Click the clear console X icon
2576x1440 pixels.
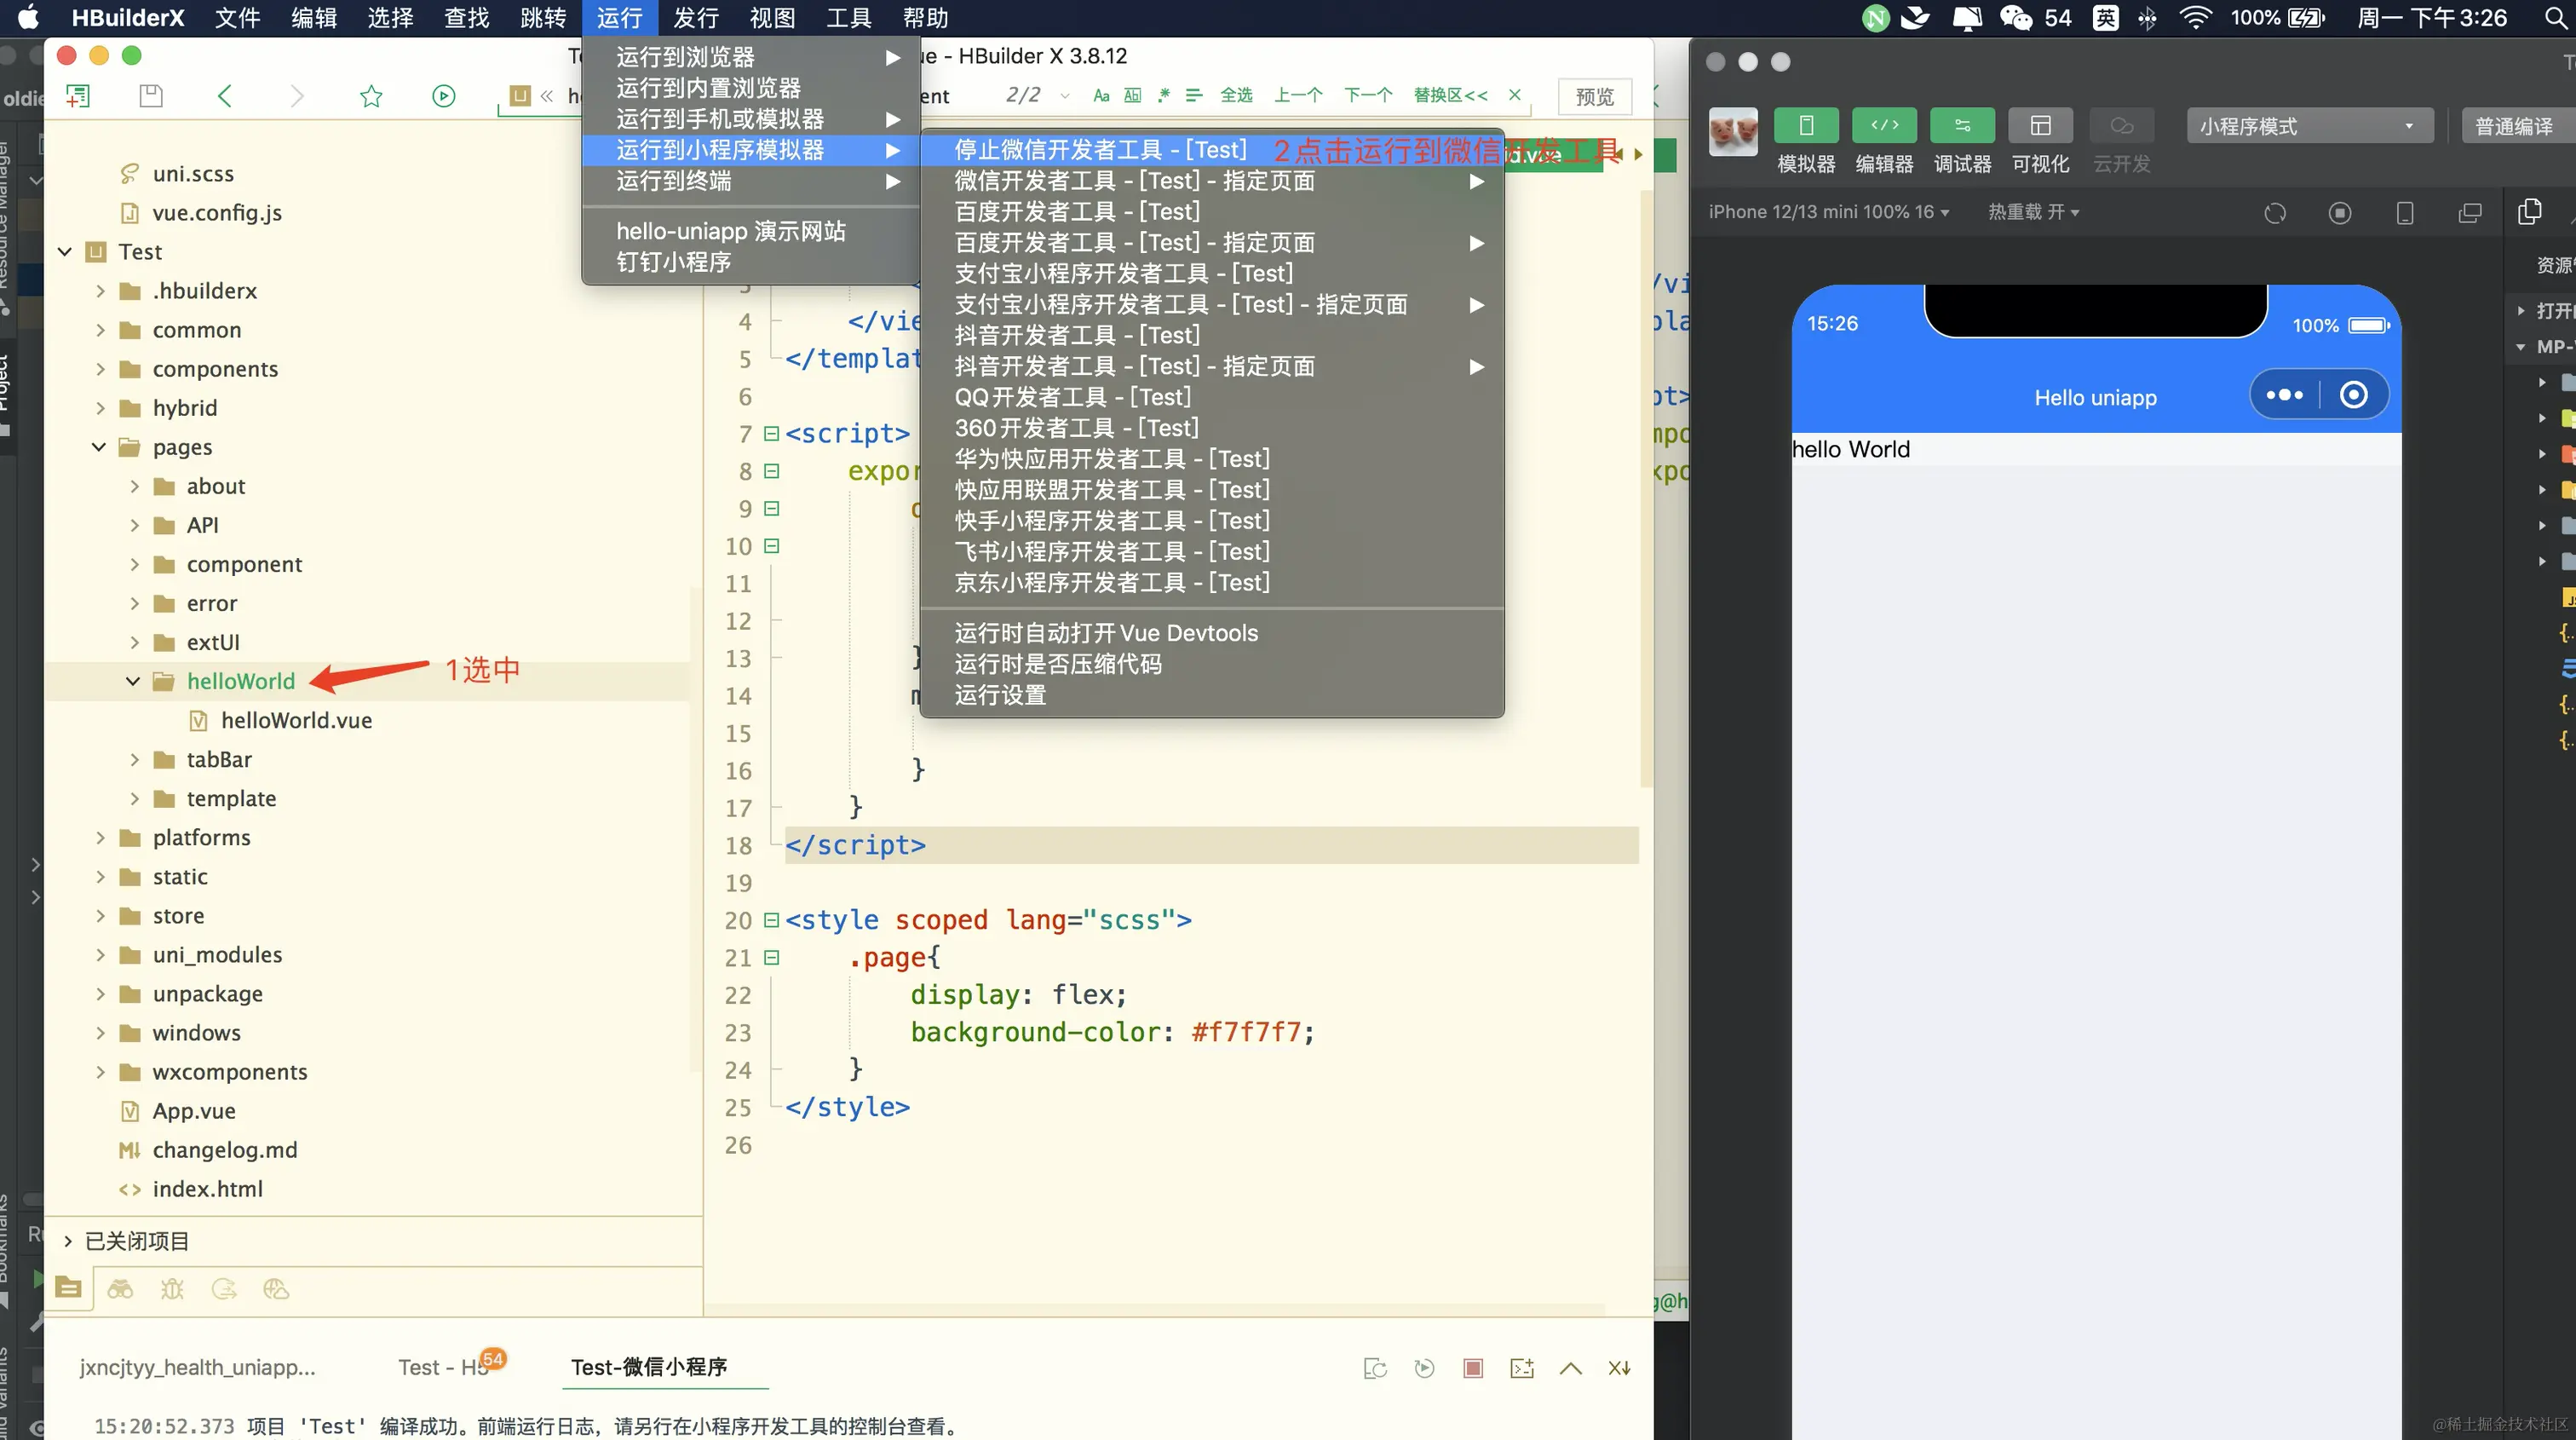[x=1619, y=1368]
